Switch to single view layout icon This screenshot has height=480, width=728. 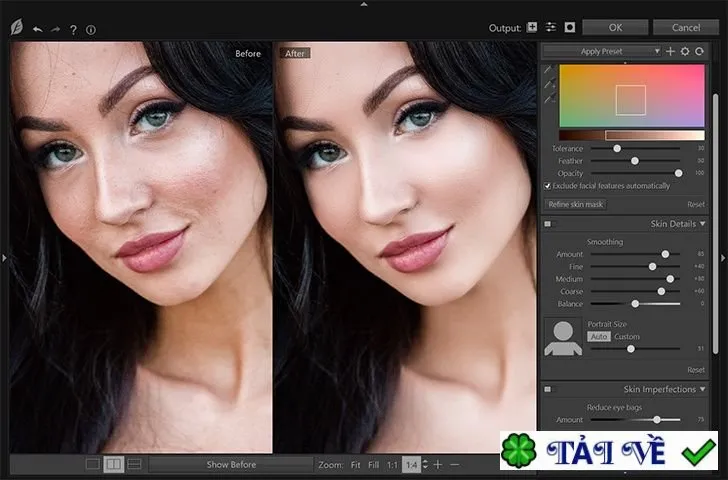[93, 464]
